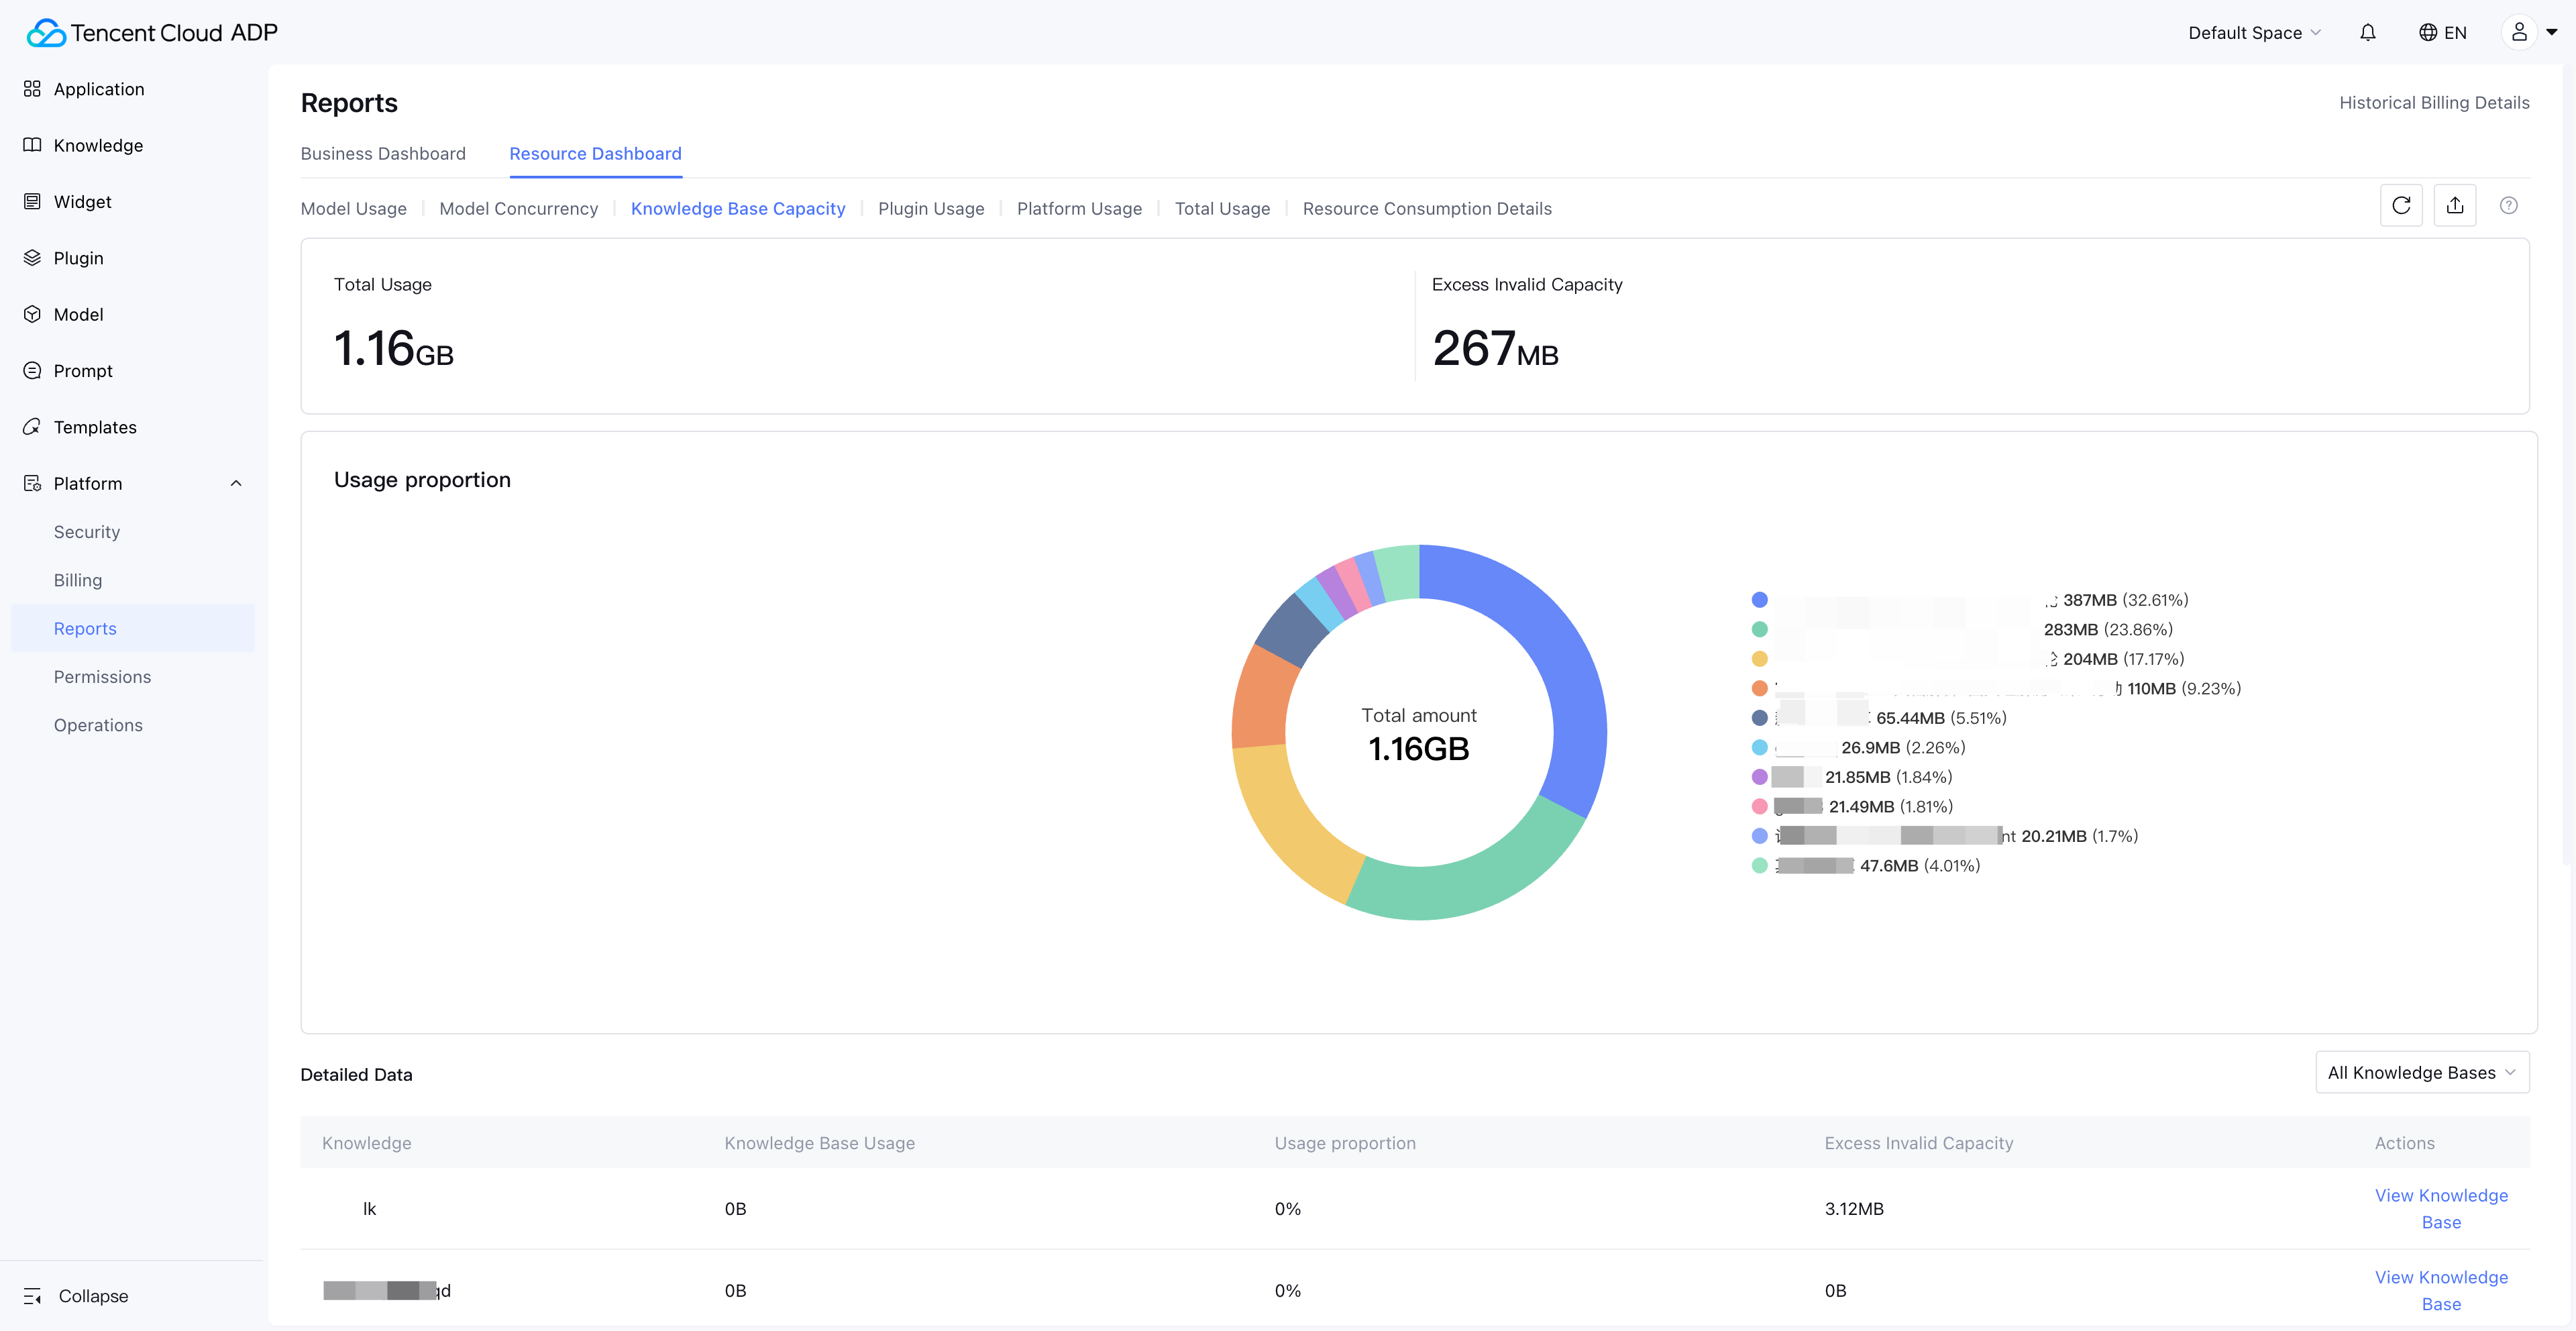Click the Tencent Cloud ADP logo
This screenshot has height=1331, width=2576.
point(152,33)
